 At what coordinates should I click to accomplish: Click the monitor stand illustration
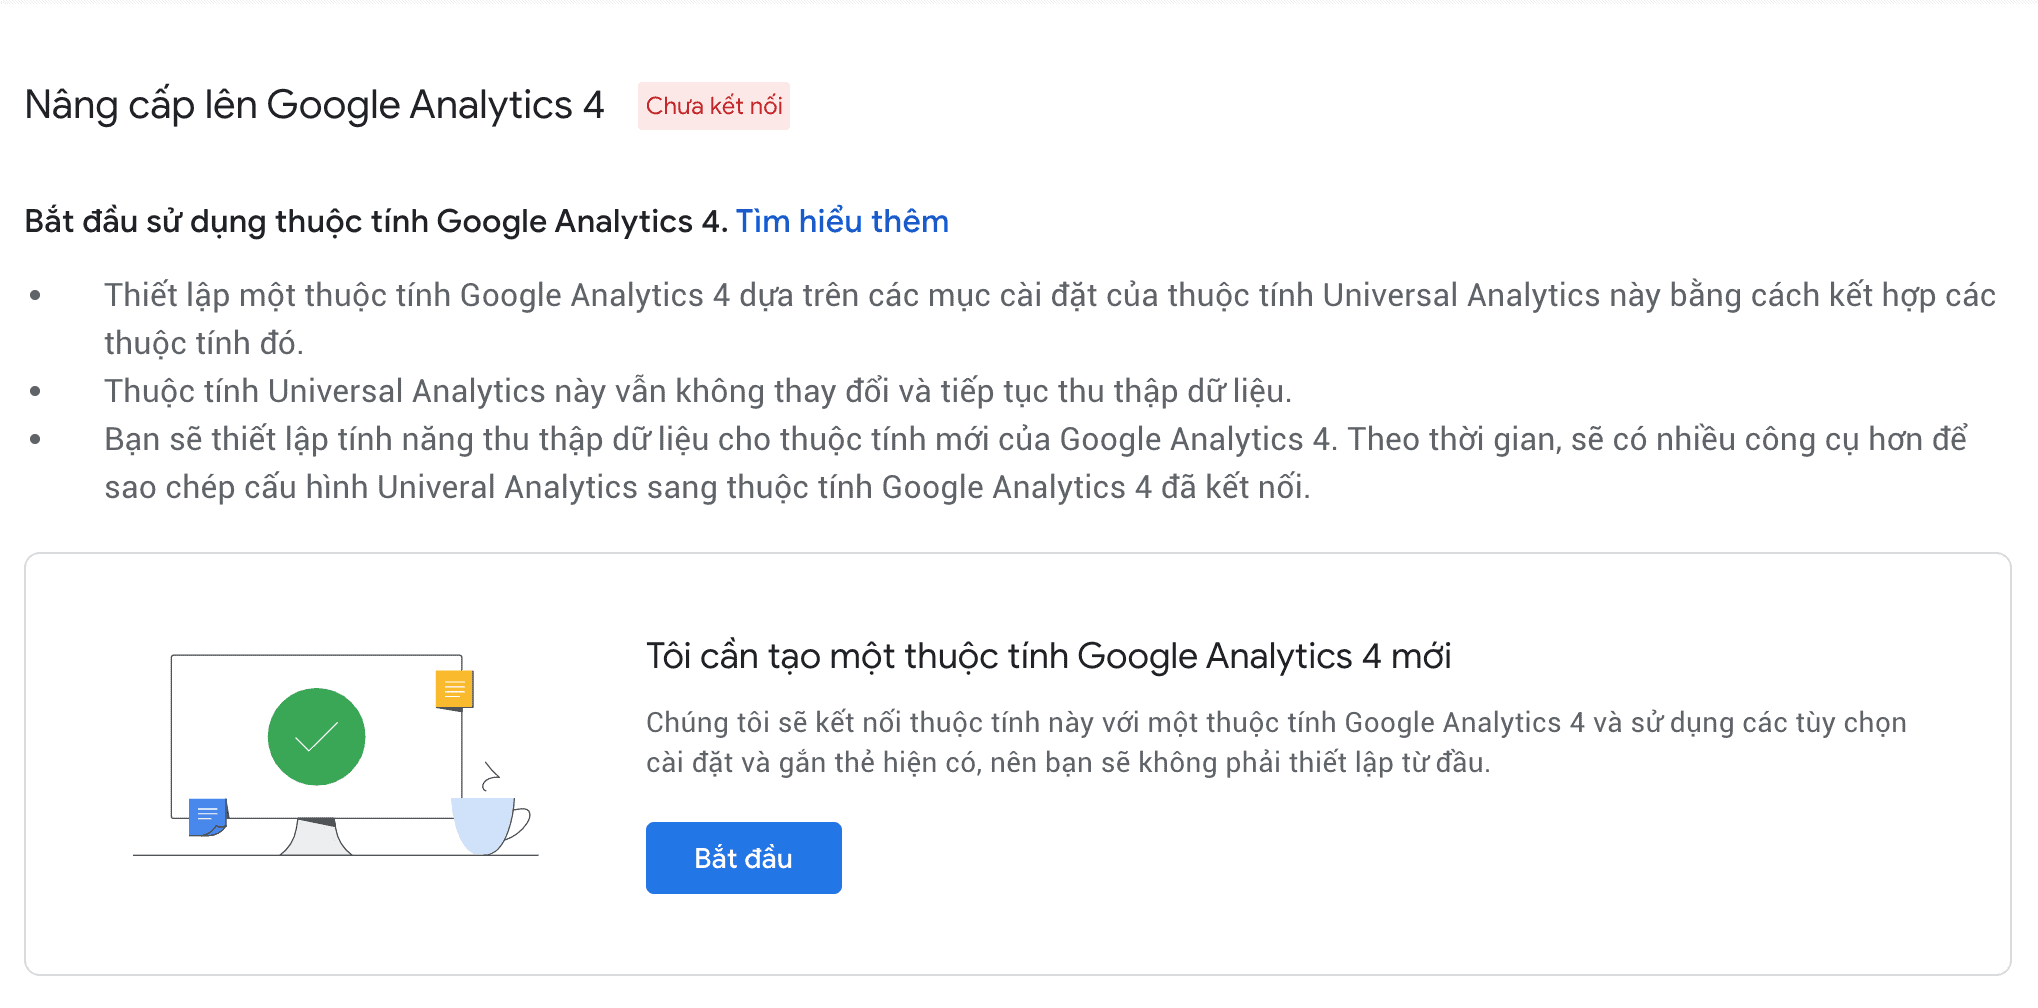[x=316, y=836]
